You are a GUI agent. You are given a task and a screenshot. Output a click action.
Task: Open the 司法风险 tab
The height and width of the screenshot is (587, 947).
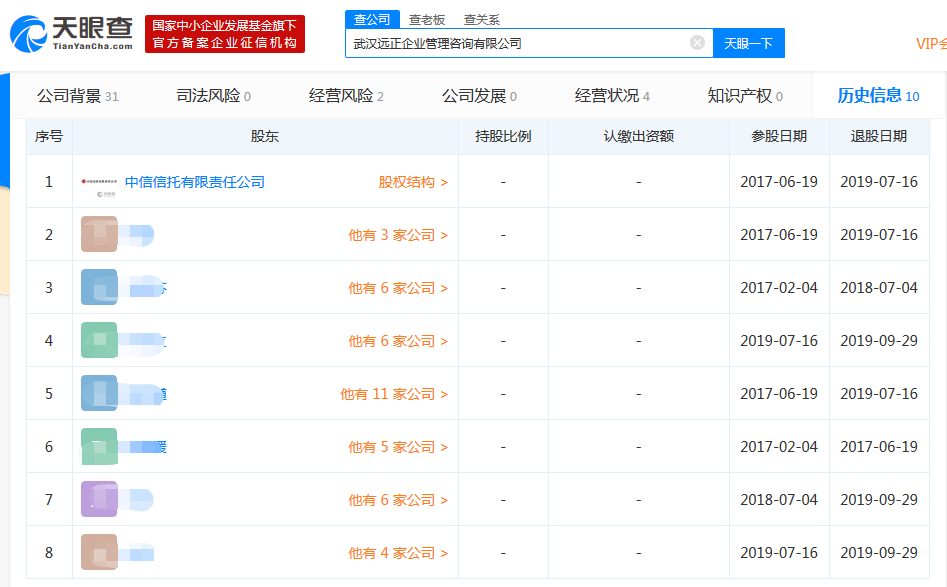[213, 96]
